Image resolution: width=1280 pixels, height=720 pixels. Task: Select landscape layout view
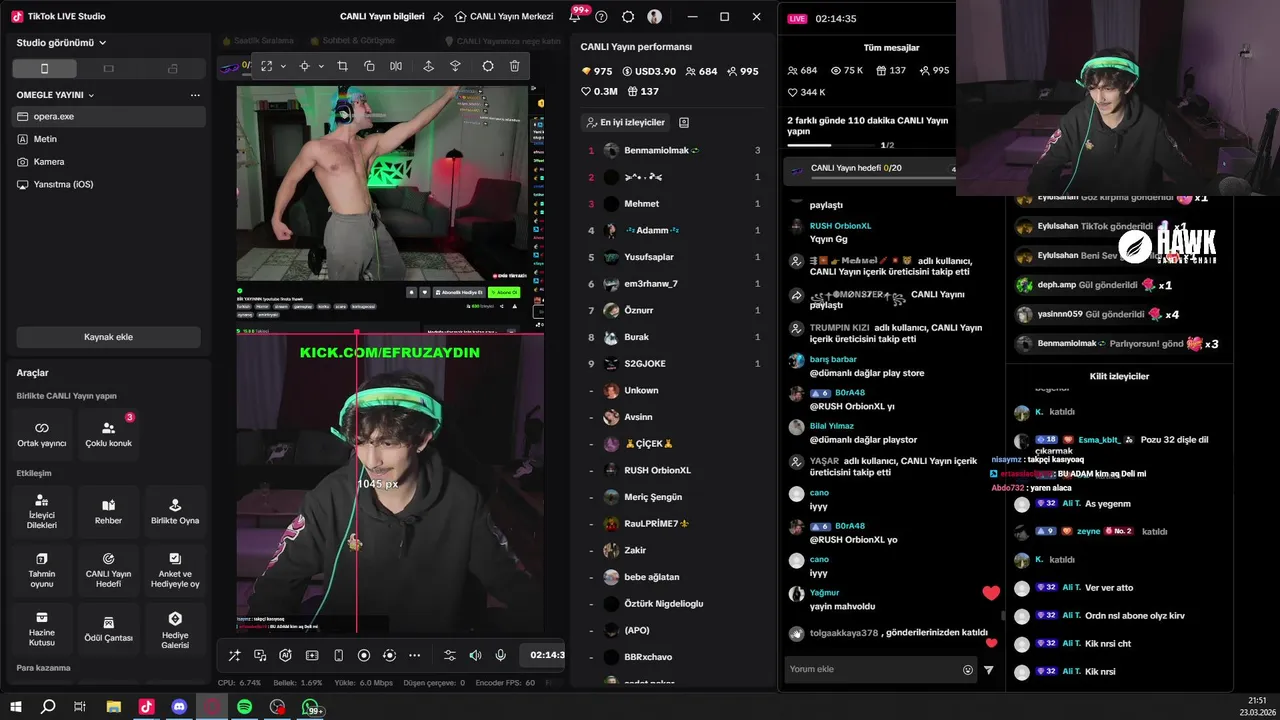click(109, 68)
